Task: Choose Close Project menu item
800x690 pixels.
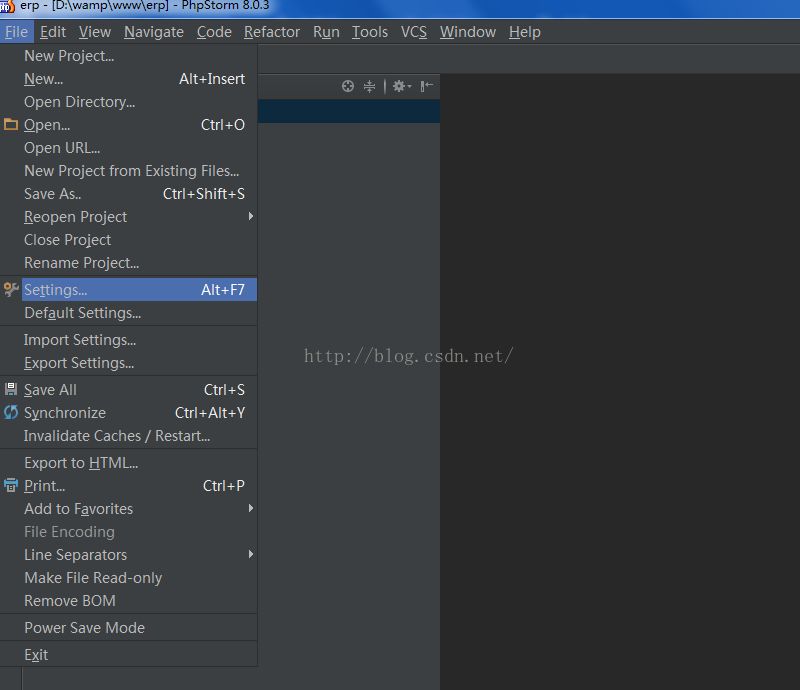Action: coord(129,239)
